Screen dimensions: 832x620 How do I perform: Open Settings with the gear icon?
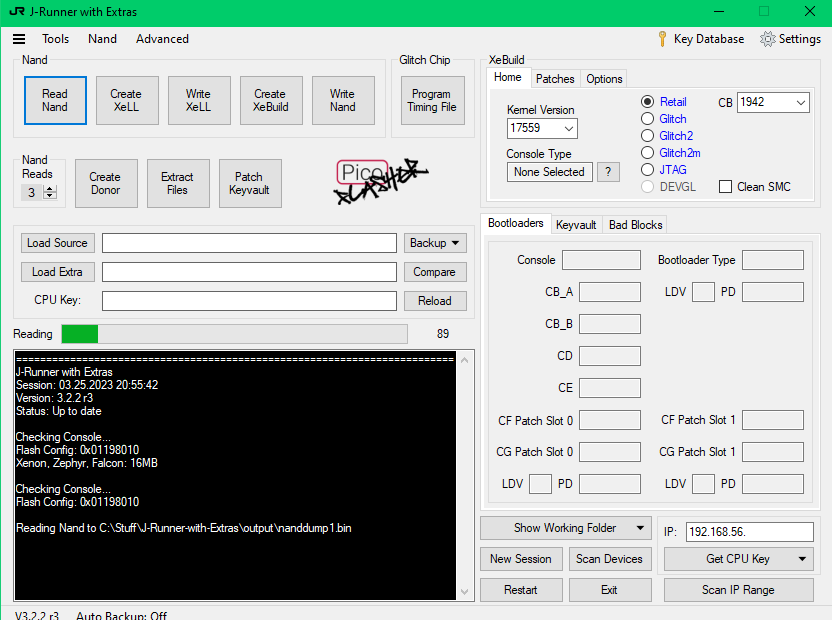[767, 39]
